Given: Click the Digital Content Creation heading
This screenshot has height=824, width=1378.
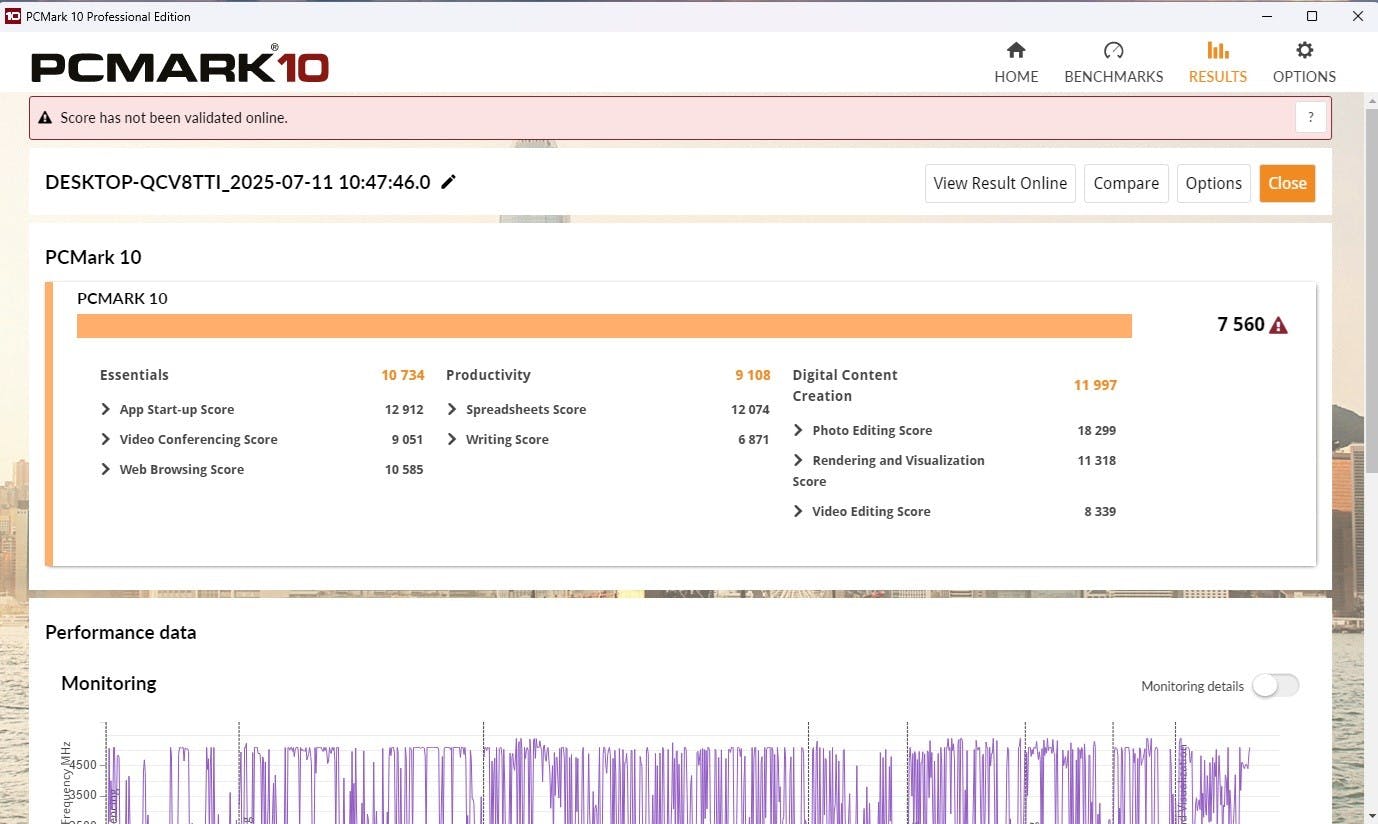Looking at the screenshot, I should (x=845, y=385).
